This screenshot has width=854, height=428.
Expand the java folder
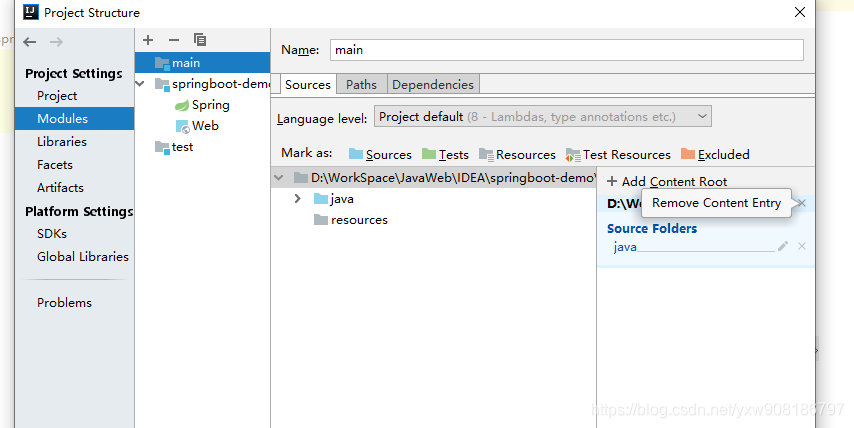point(297,199)
